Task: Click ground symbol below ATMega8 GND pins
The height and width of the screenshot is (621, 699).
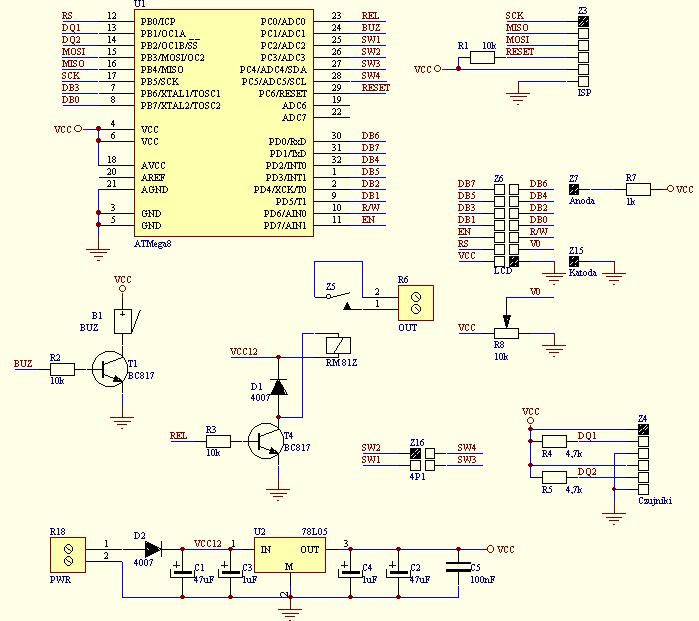Action: point(98,254)
